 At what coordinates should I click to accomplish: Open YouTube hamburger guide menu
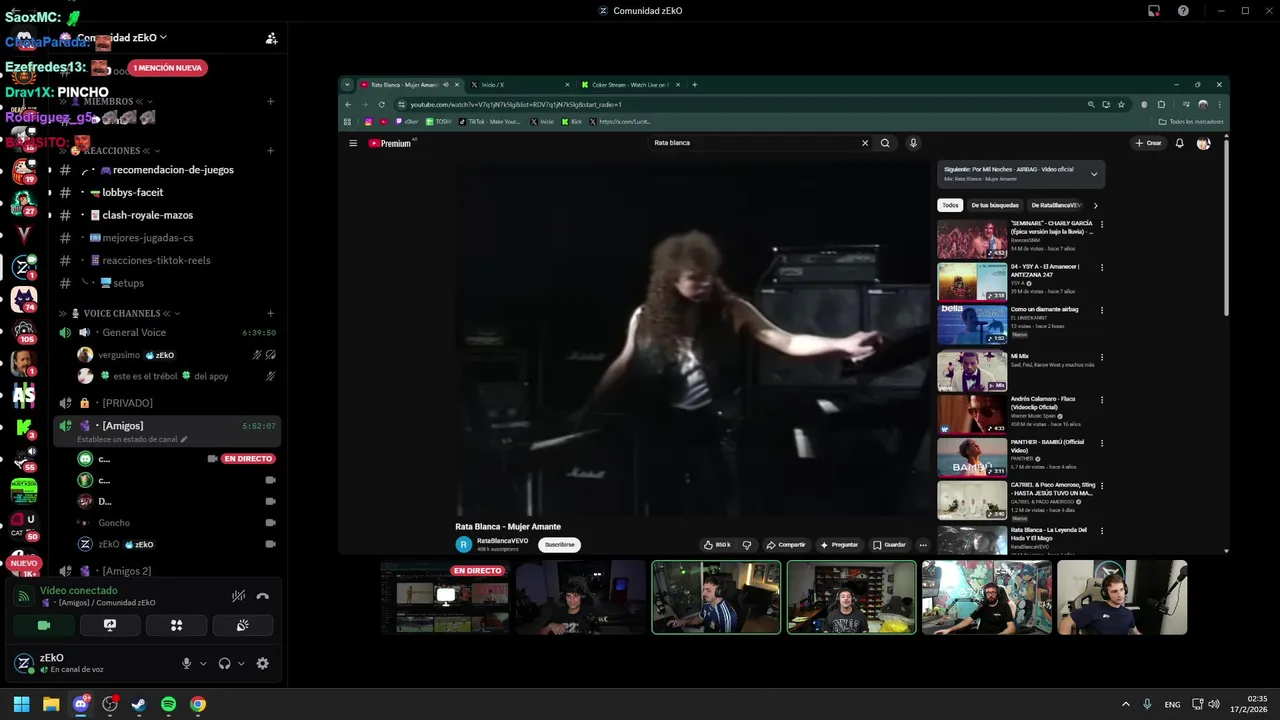click(353, 143)
